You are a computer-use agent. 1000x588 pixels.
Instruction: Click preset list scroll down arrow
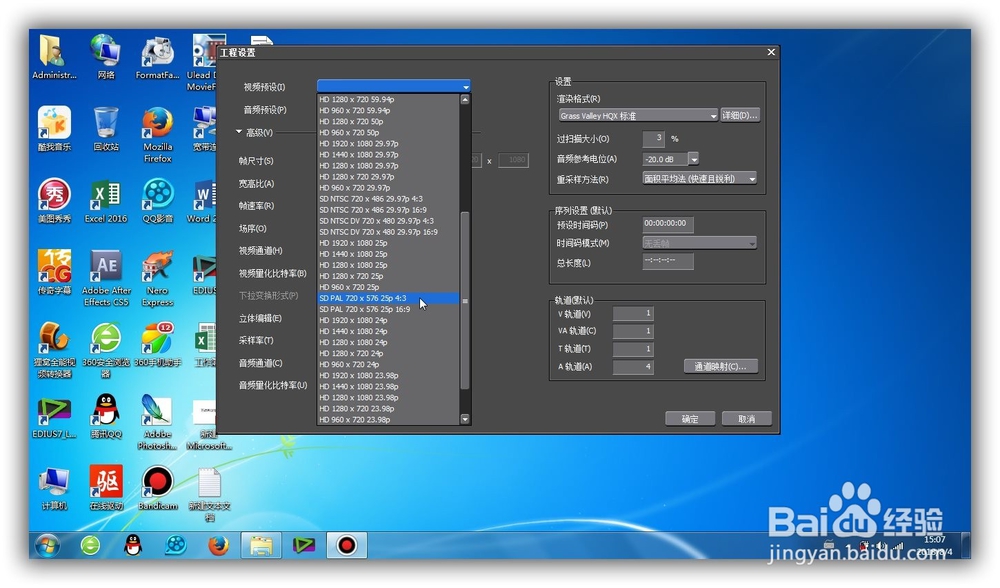click(465, 419)
